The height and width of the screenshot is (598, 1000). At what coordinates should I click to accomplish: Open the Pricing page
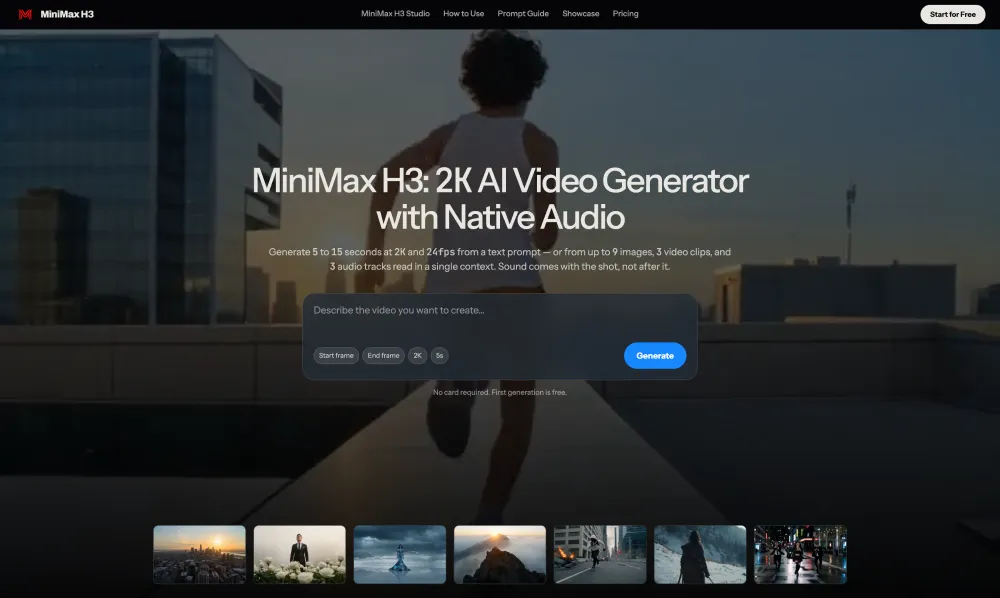point(625,13)
